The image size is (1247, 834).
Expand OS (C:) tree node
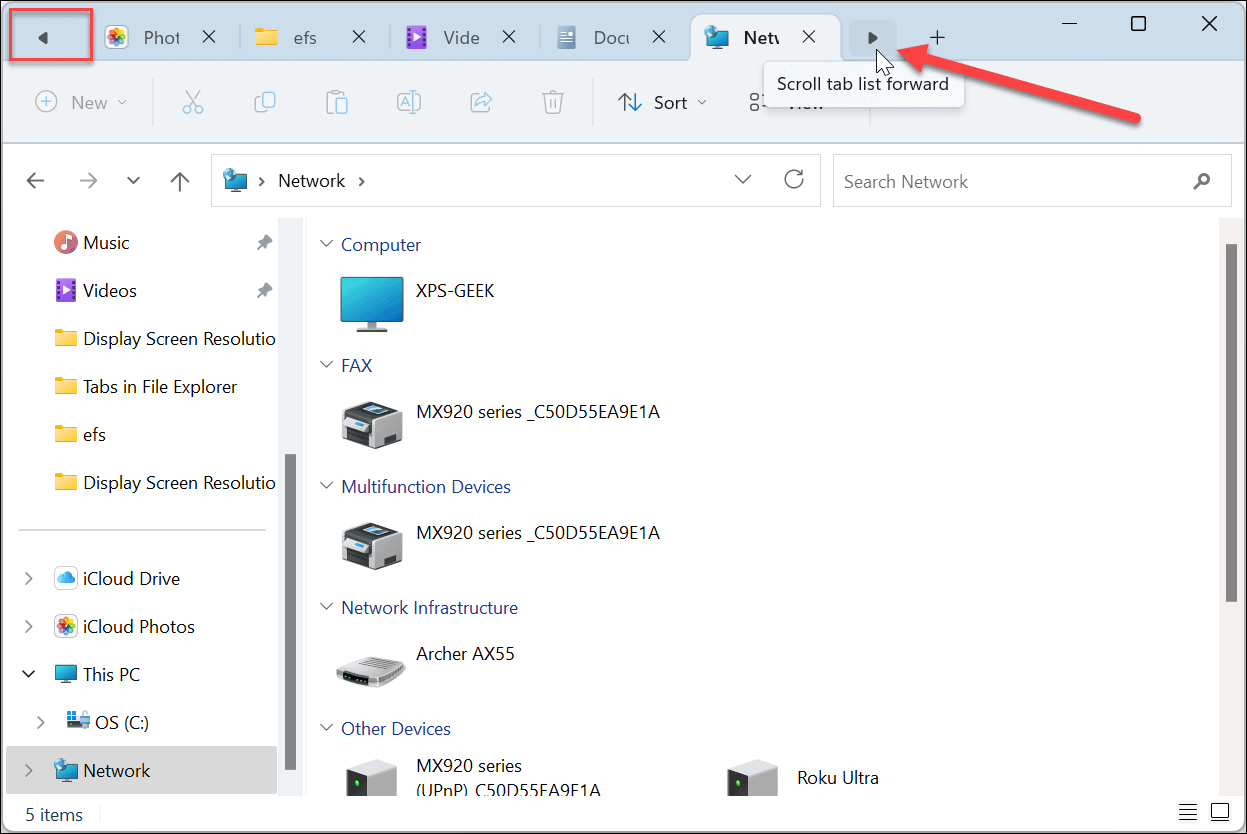click(41, 723)
